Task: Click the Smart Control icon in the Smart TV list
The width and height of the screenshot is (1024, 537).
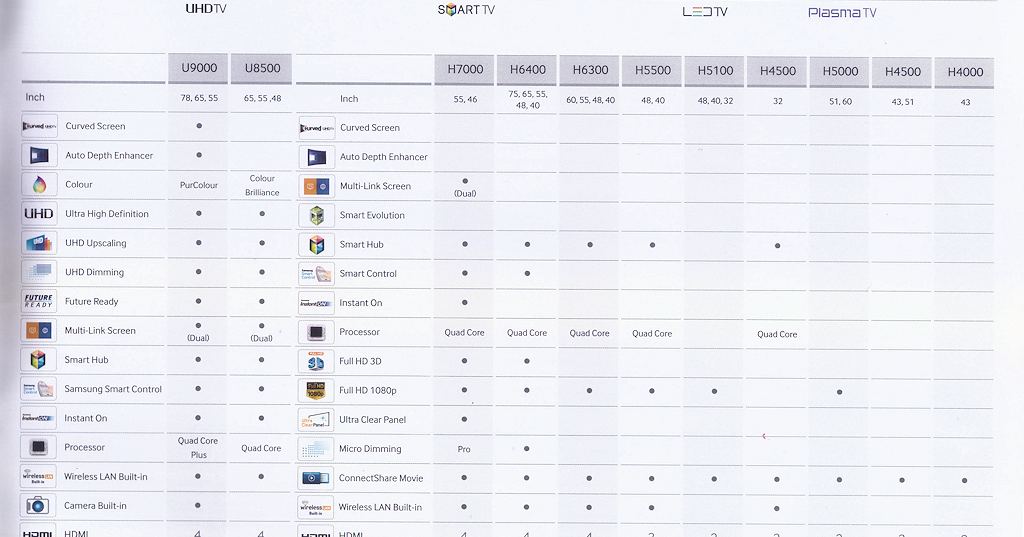Action: pyautogui.click(x=317, y=274)
